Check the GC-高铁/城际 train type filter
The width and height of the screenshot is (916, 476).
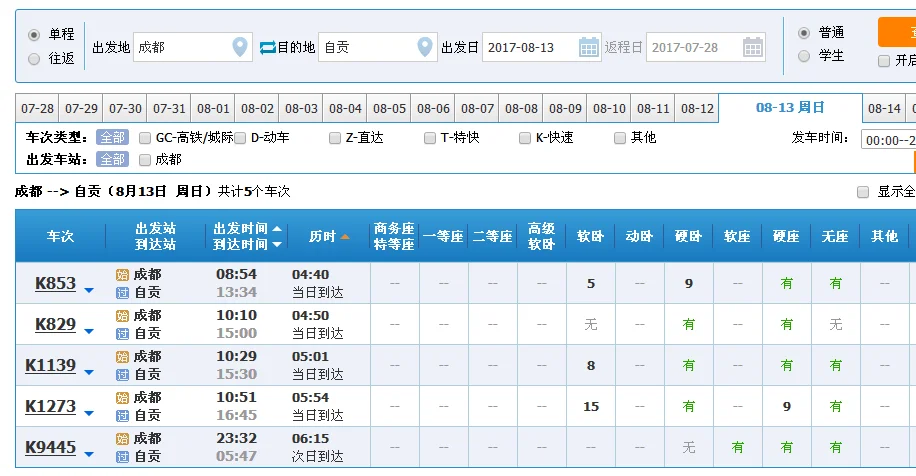(x=145, y=138)
